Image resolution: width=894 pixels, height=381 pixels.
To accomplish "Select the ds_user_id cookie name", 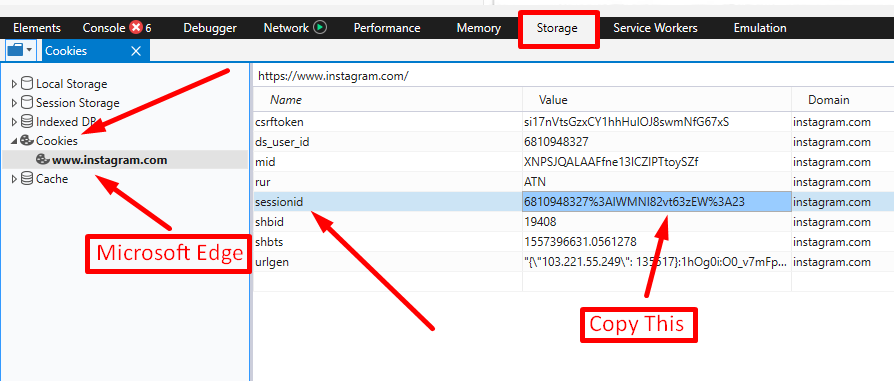I will coord(282,142).
